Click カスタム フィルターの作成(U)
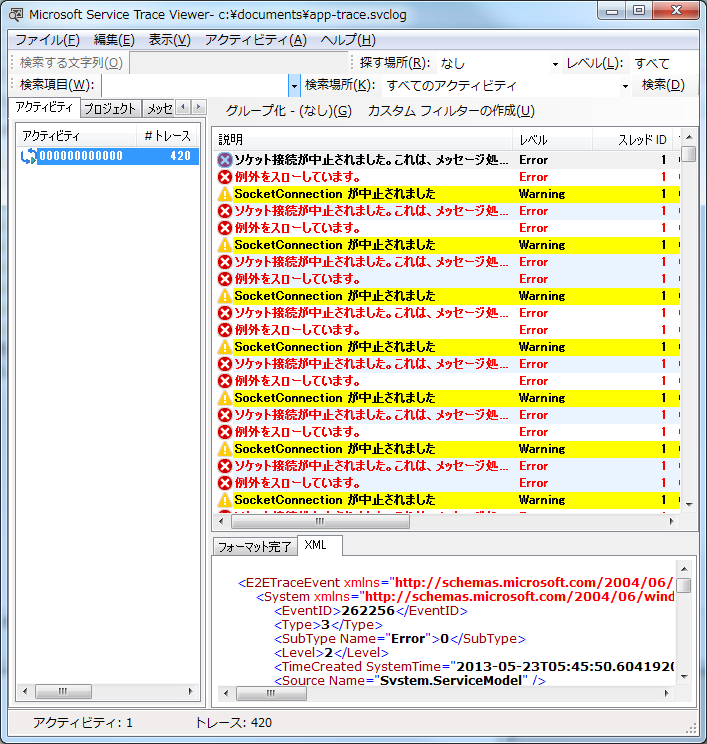This screenshot has width=707, height=744. [451, 111]
